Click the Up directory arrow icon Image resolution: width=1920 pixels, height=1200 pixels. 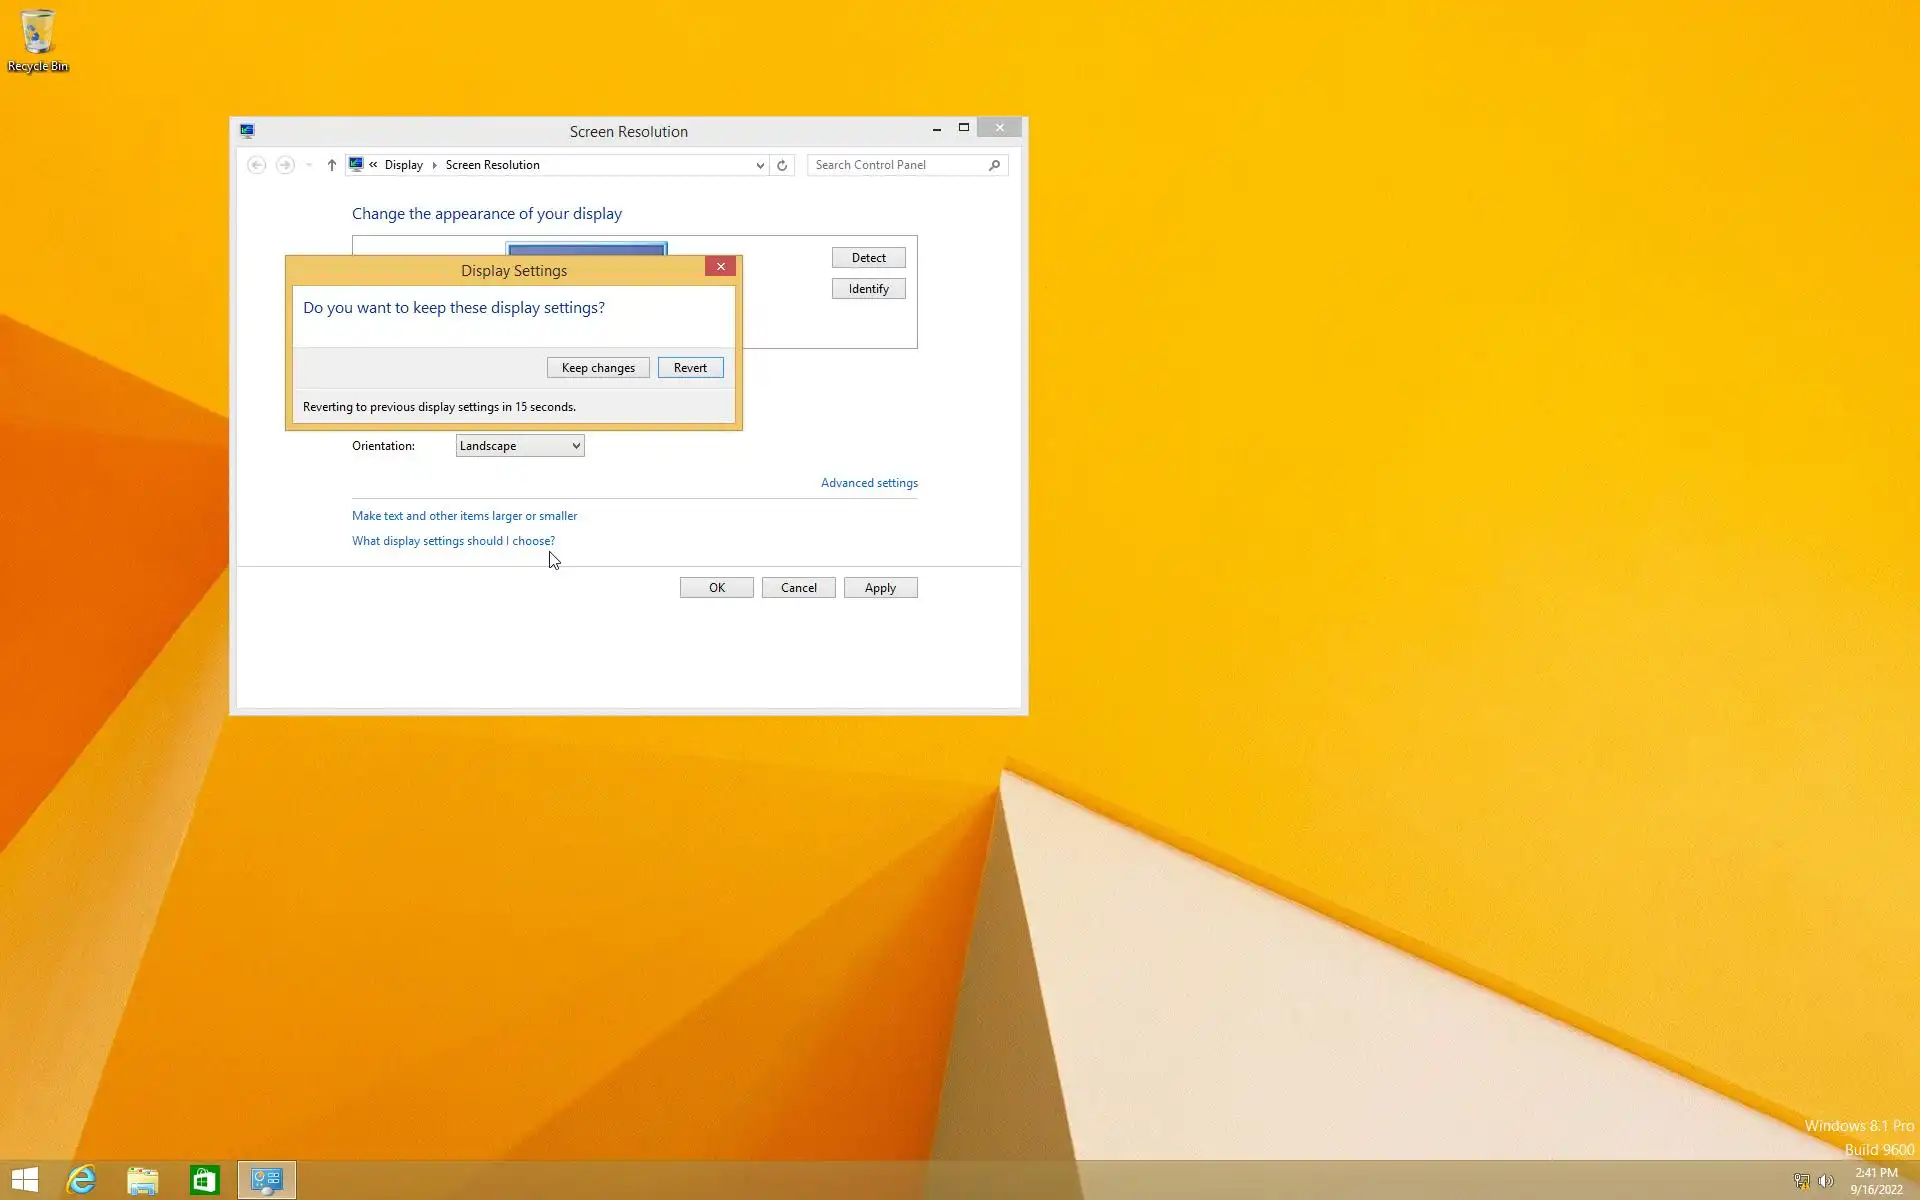(332, 165)
